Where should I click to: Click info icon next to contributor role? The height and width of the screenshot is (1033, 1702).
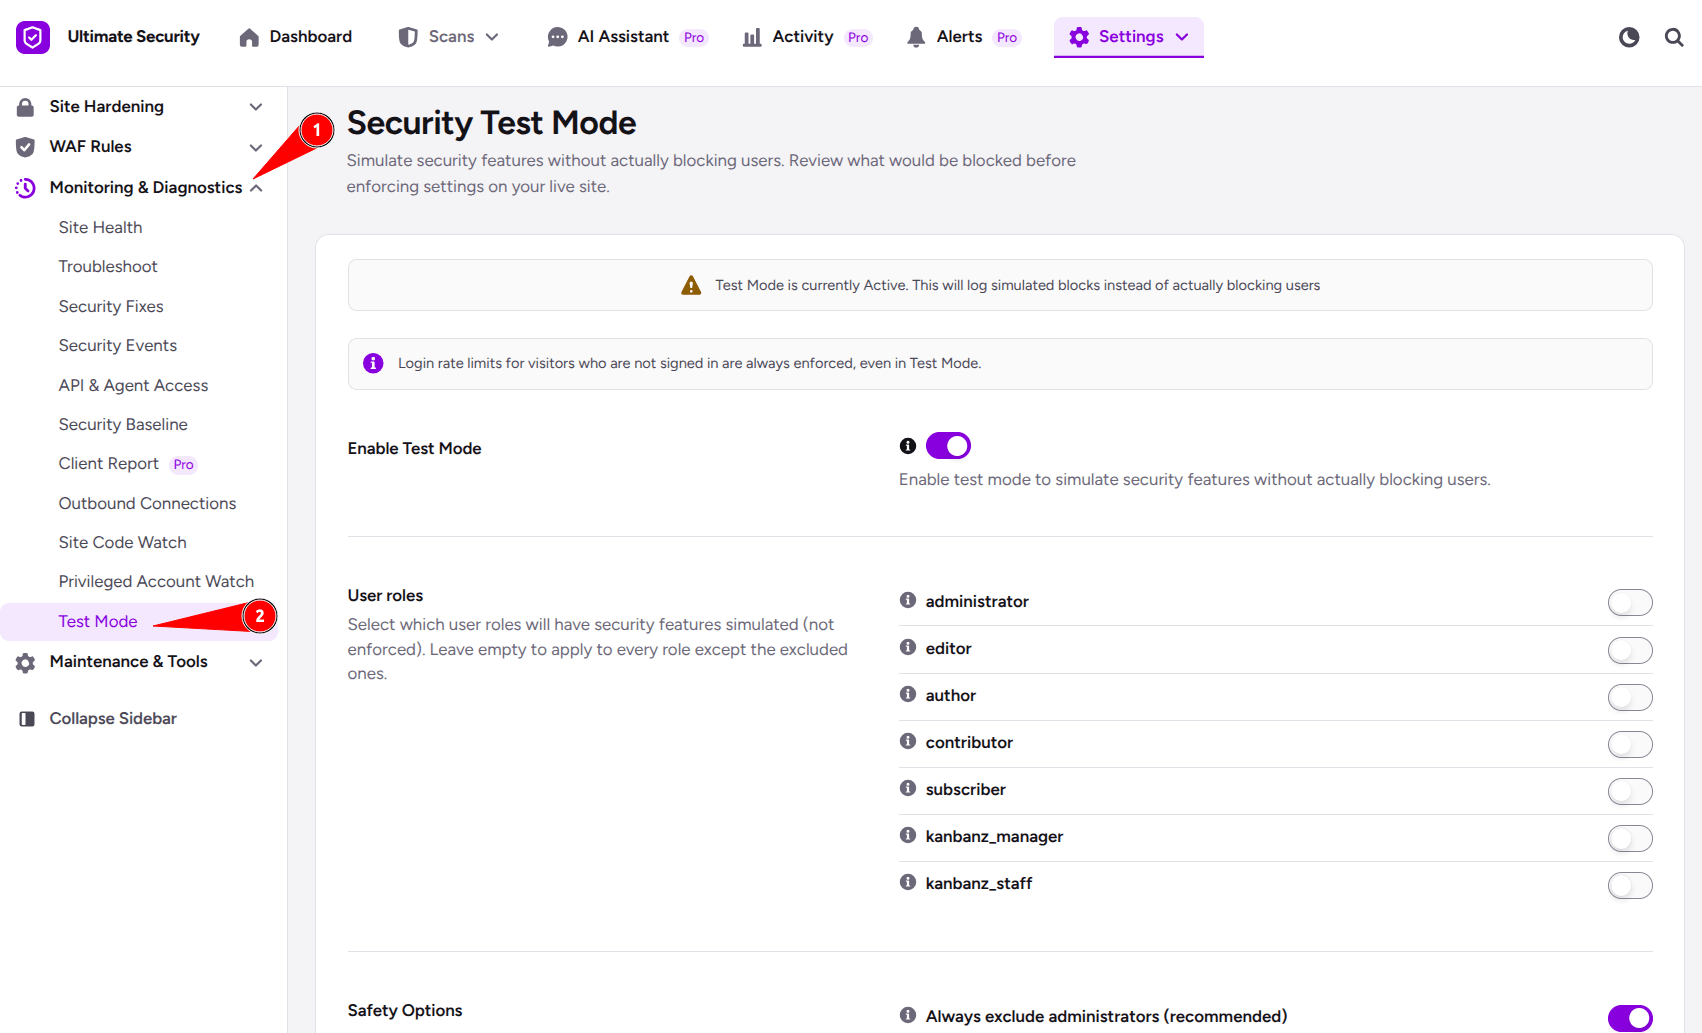tap(908, 741)
